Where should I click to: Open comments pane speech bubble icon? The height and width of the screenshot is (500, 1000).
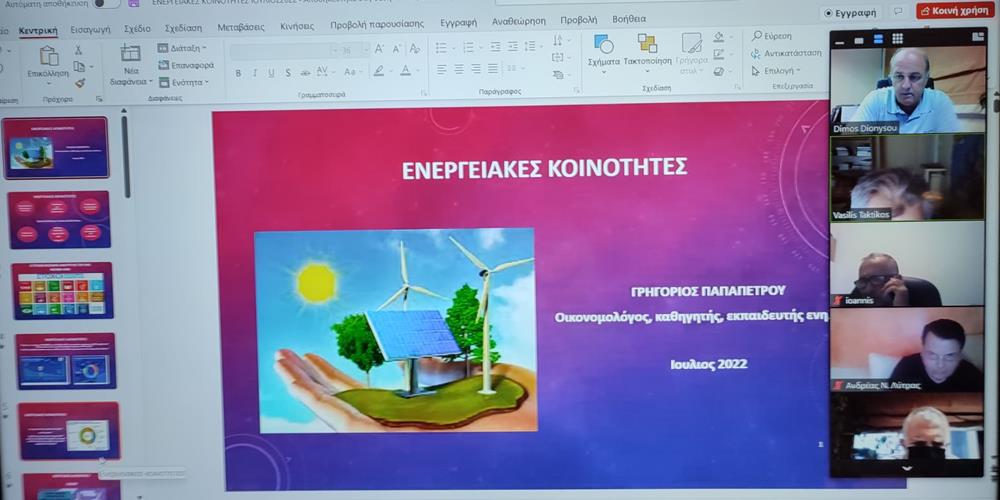pos(898,11)
